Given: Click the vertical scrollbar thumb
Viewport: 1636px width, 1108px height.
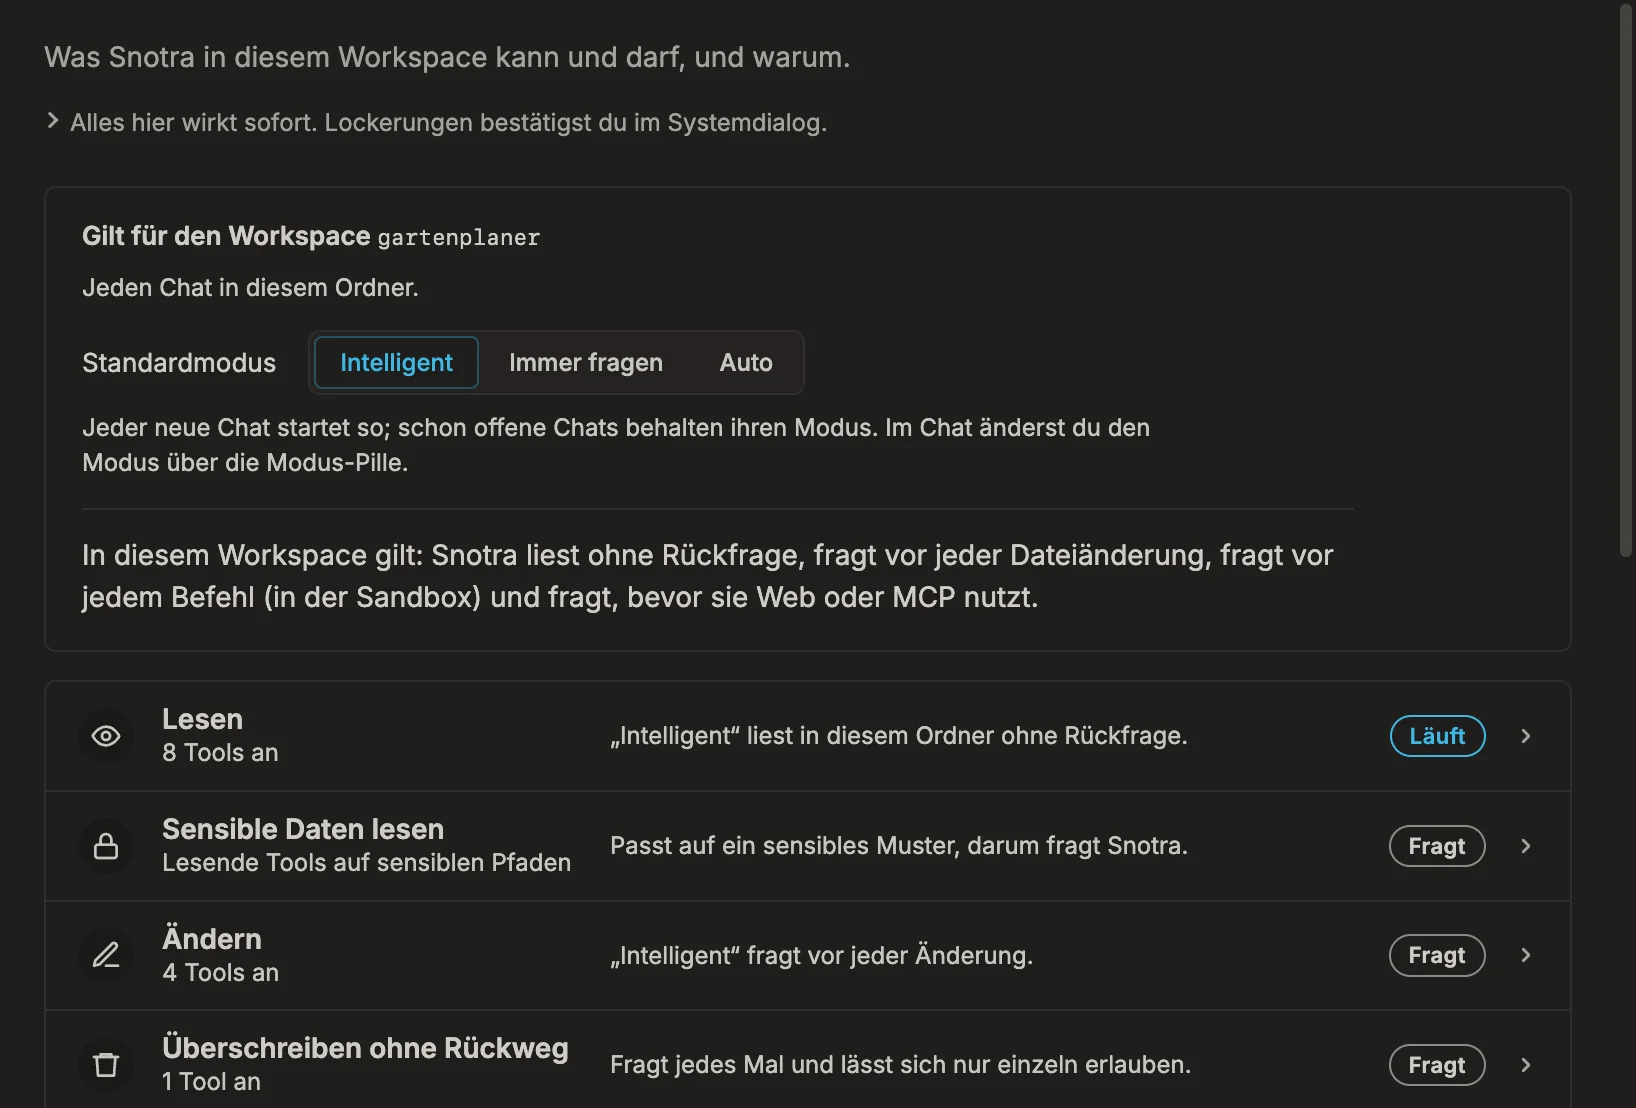Looking at the screenshot, I should (x=1627, y=280).
